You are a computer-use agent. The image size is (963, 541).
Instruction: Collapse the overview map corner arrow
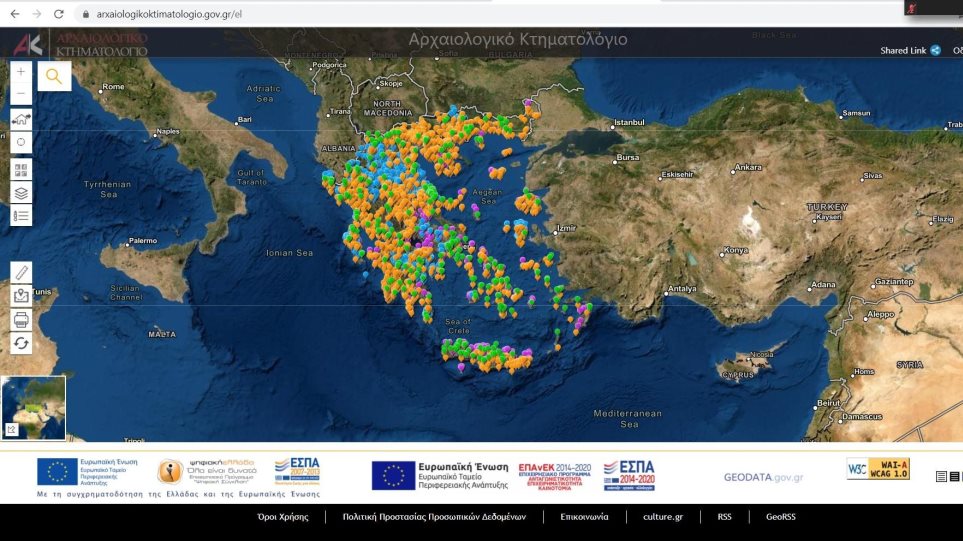[x=11, y=429]
